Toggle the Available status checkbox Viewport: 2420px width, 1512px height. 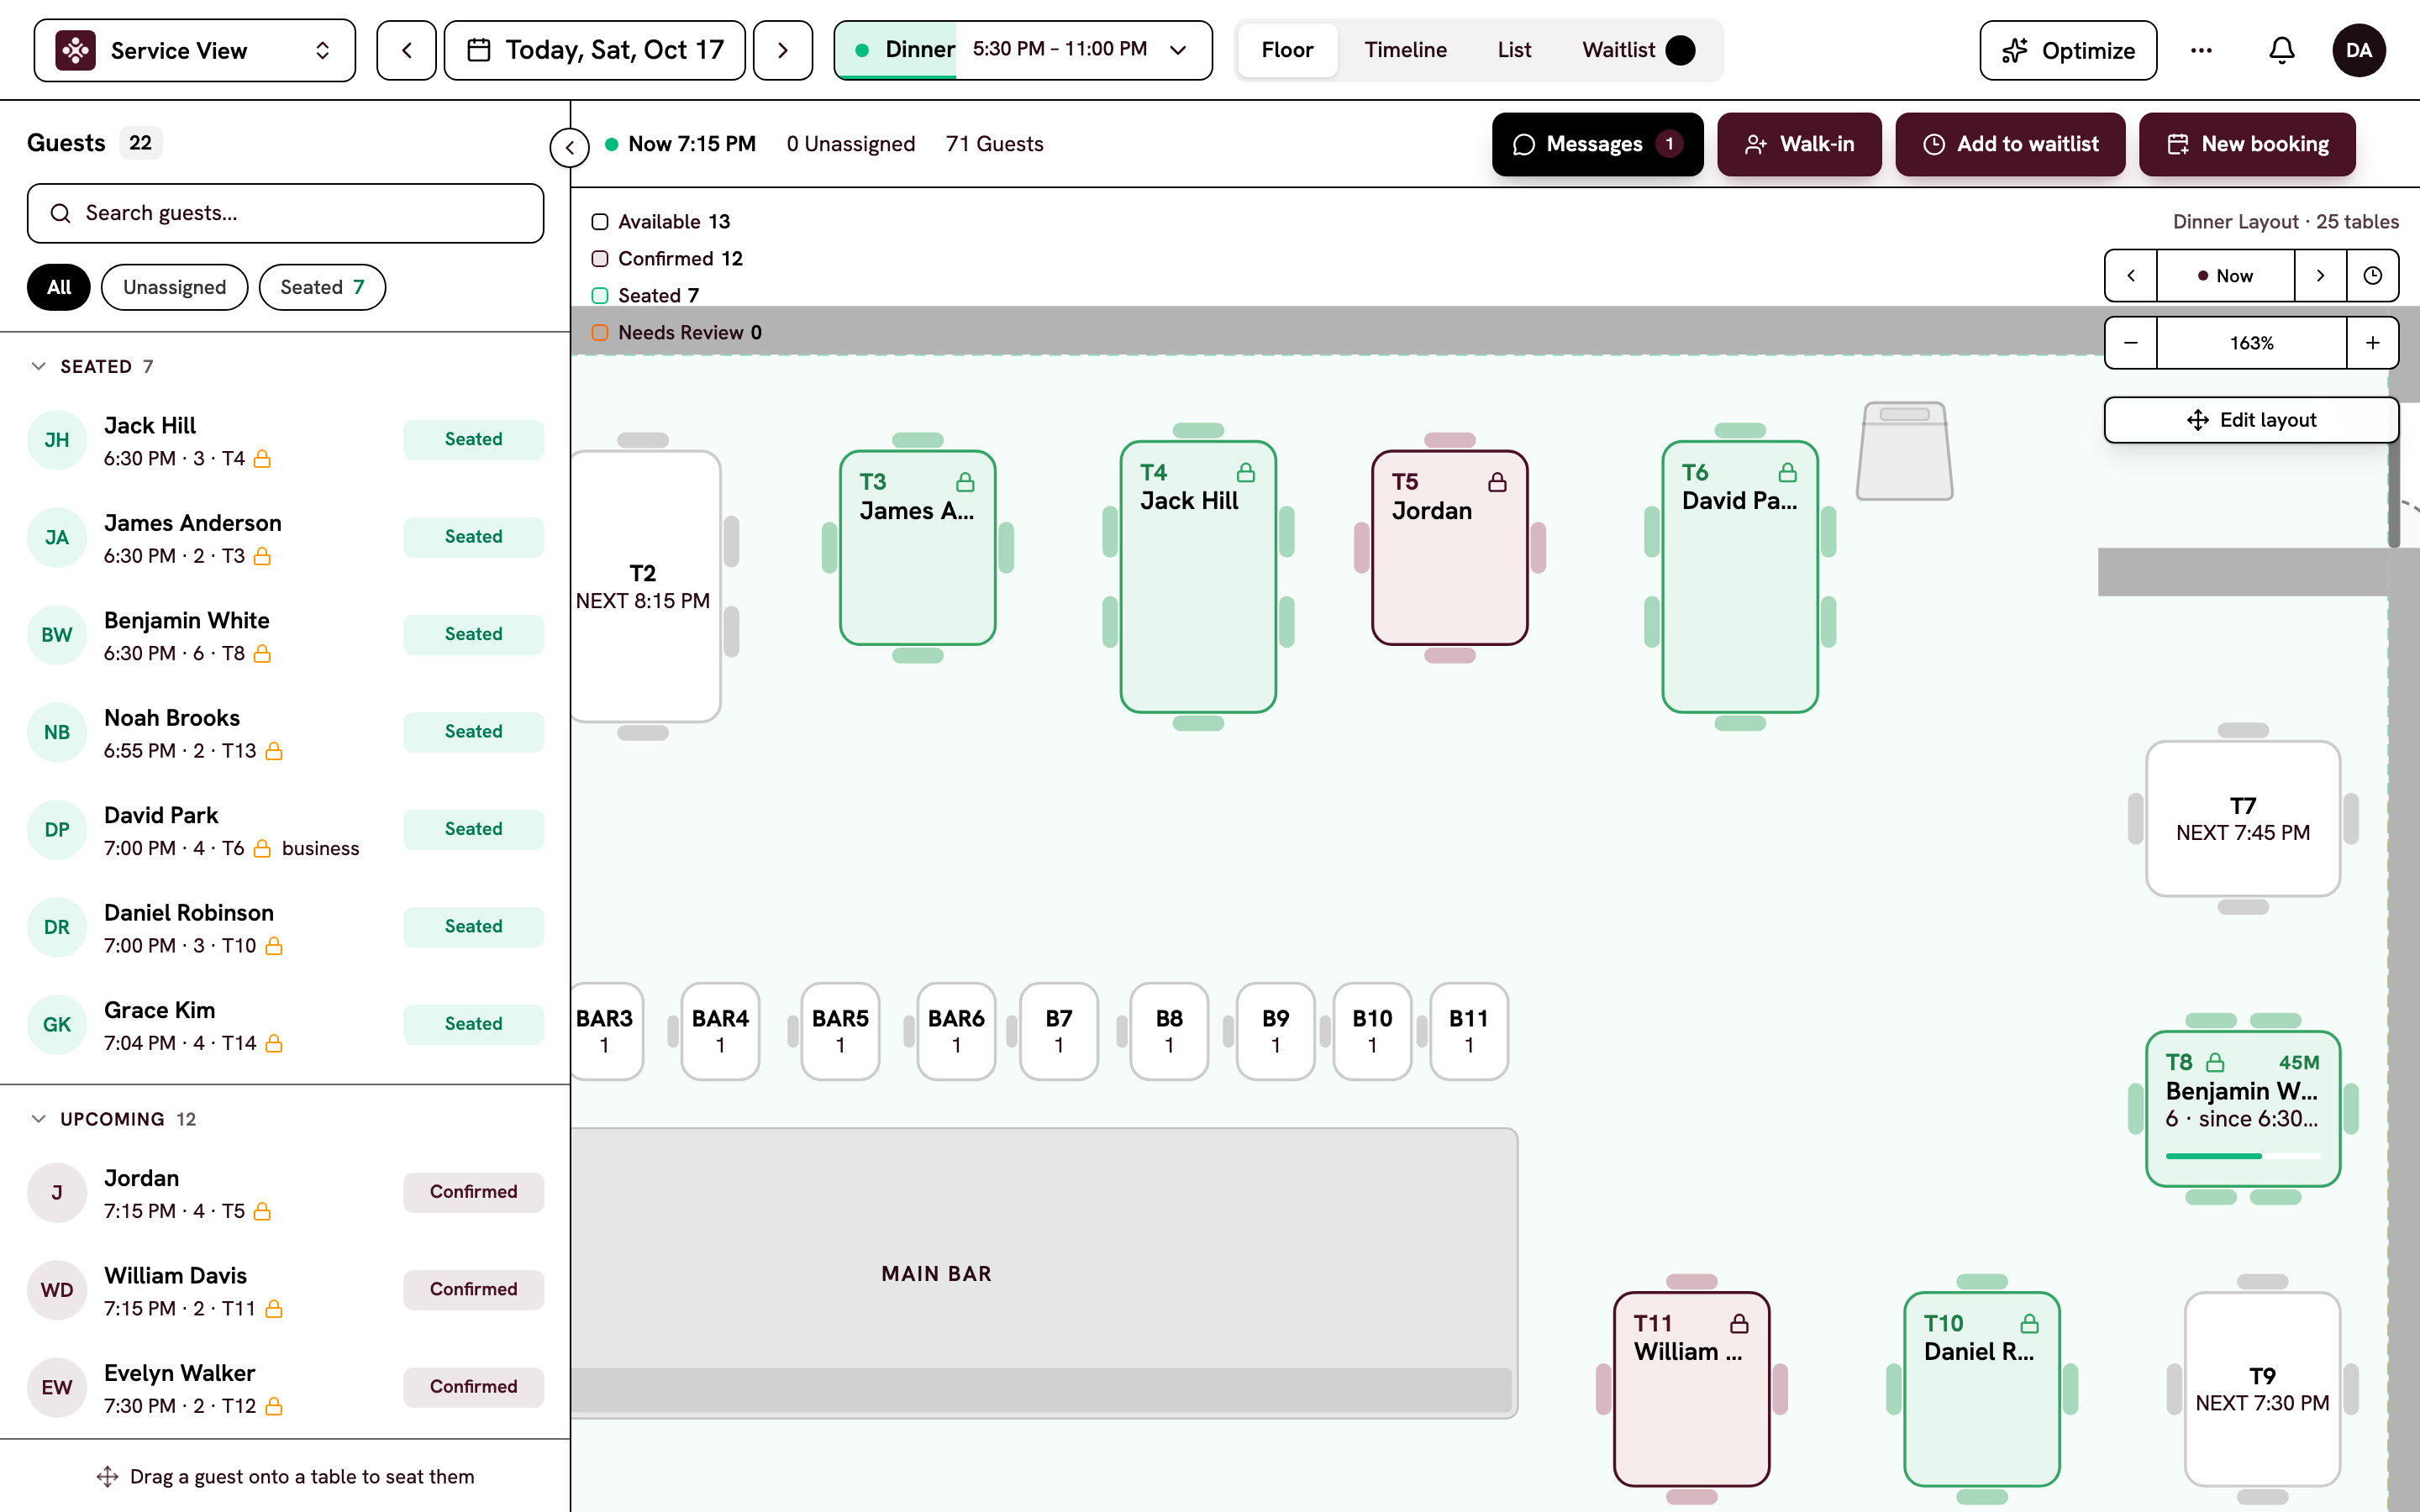(x=600, y=222)
